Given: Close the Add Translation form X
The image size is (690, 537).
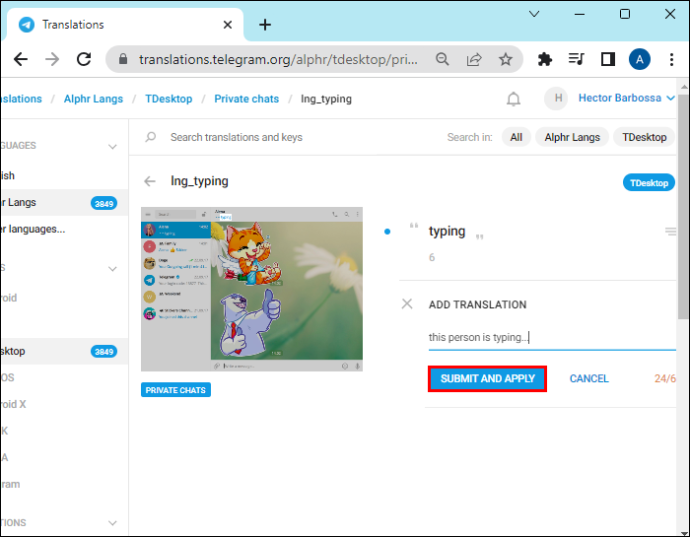Looking at the screenshot, I should 407,304.
